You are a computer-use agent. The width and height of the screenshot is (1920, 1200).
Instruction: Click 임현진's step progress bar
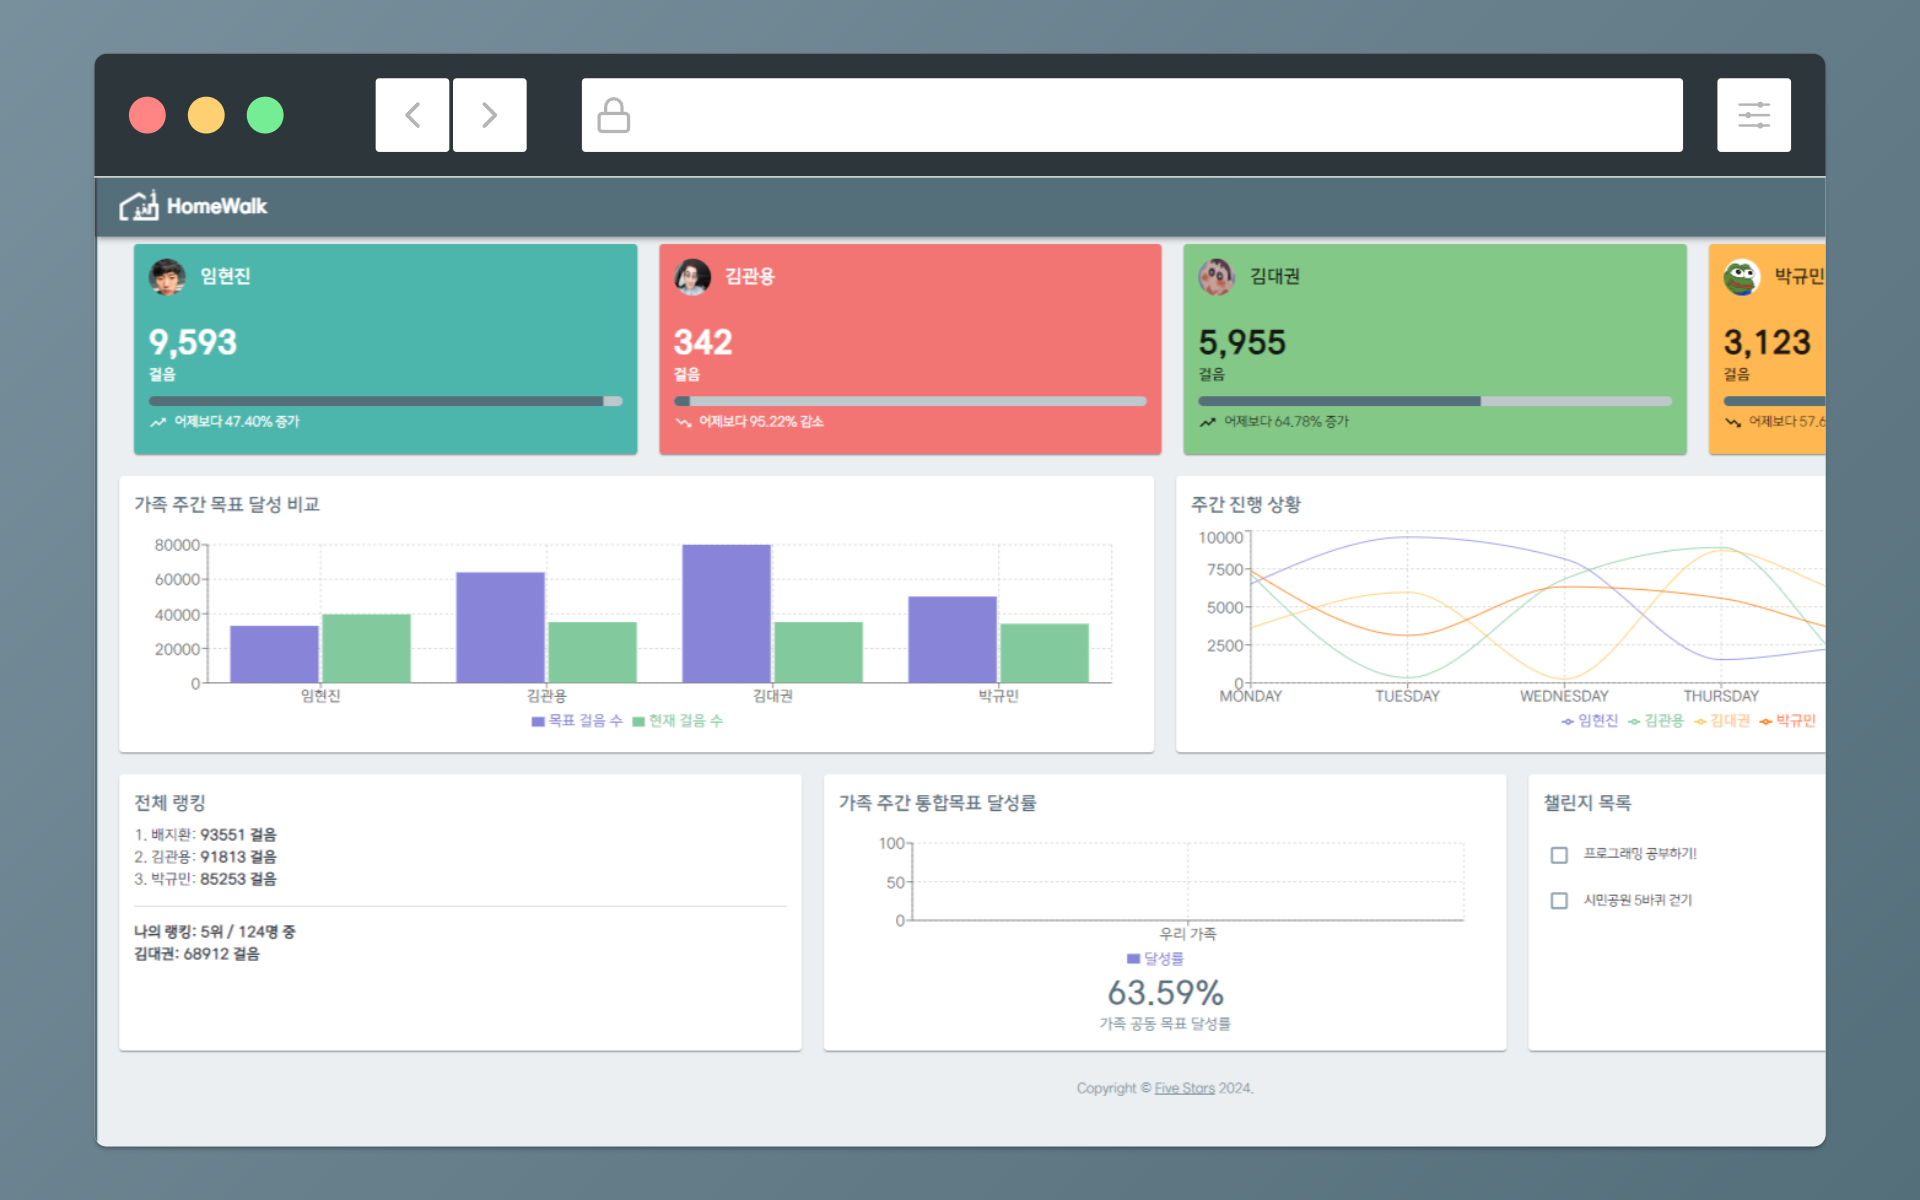coord(385,401)
